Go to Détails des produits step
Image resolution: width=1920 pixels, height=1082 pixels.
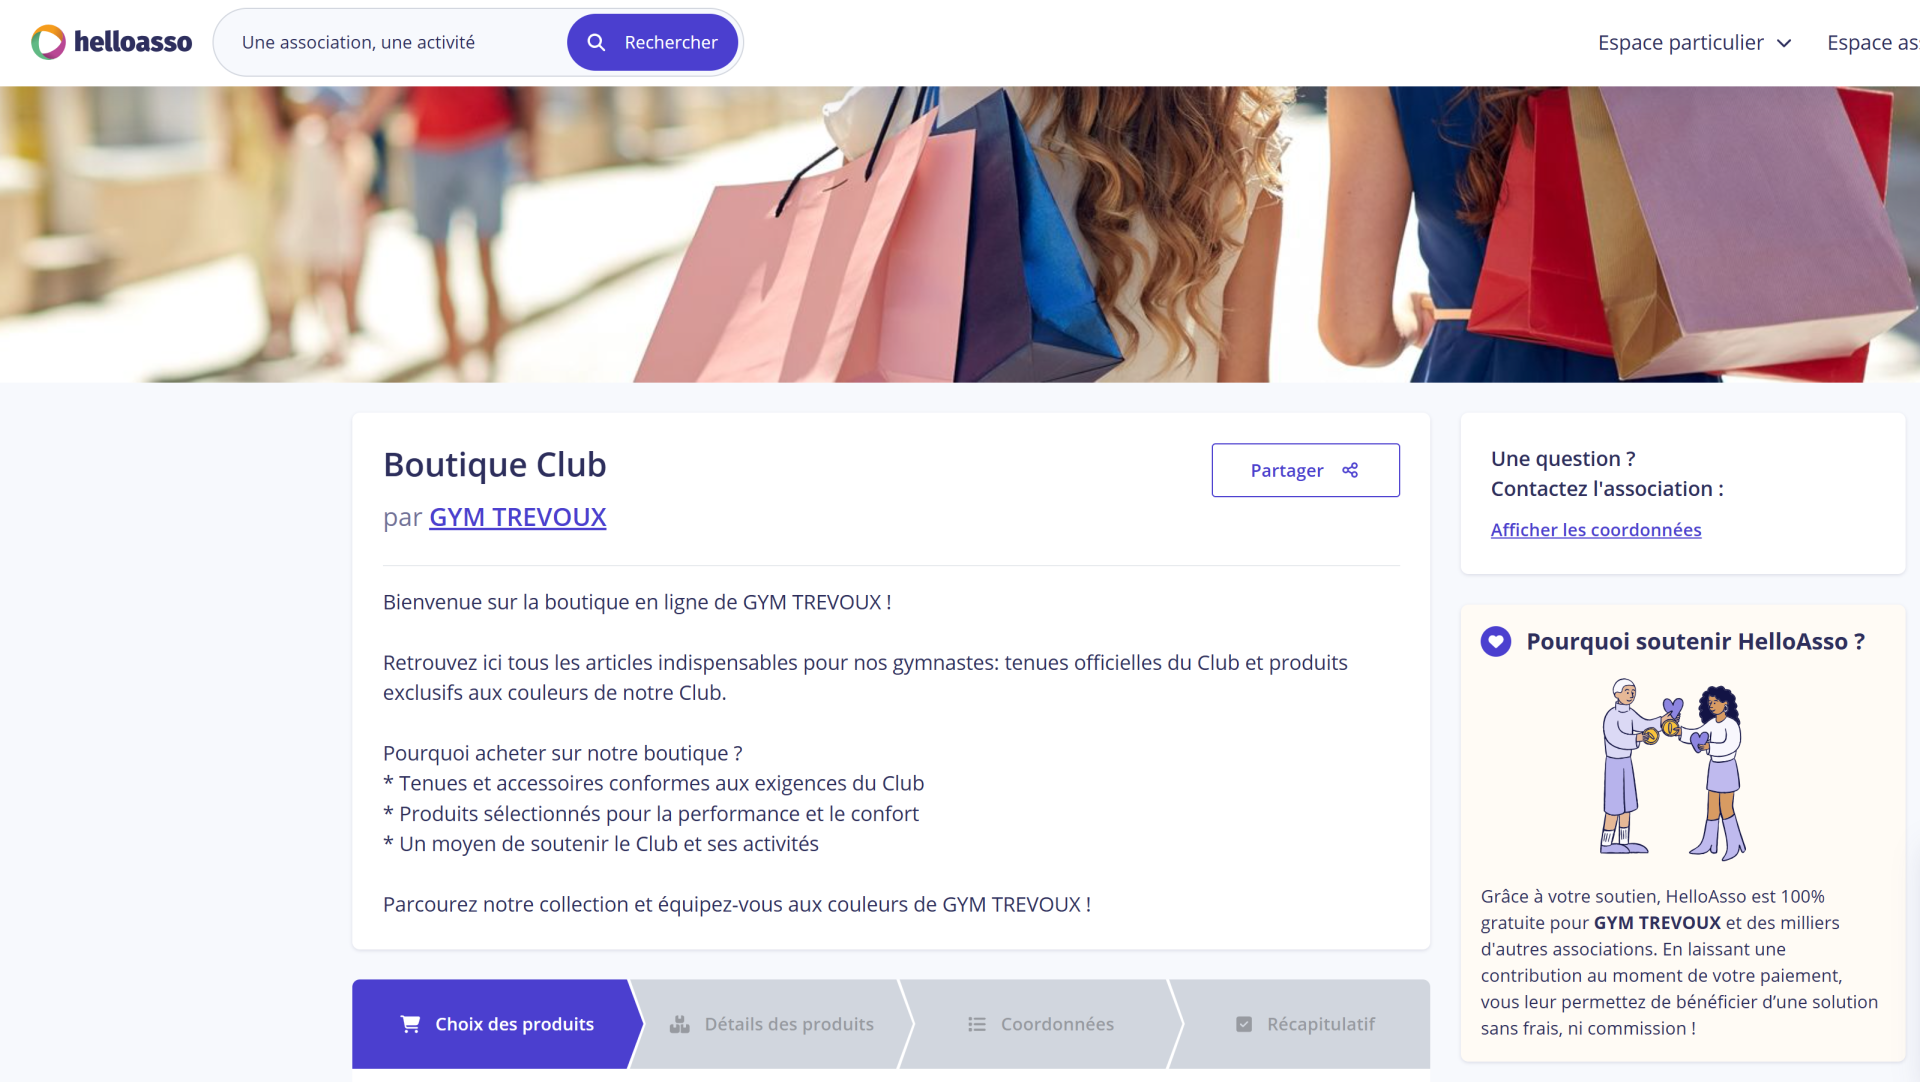(772, 1024)
